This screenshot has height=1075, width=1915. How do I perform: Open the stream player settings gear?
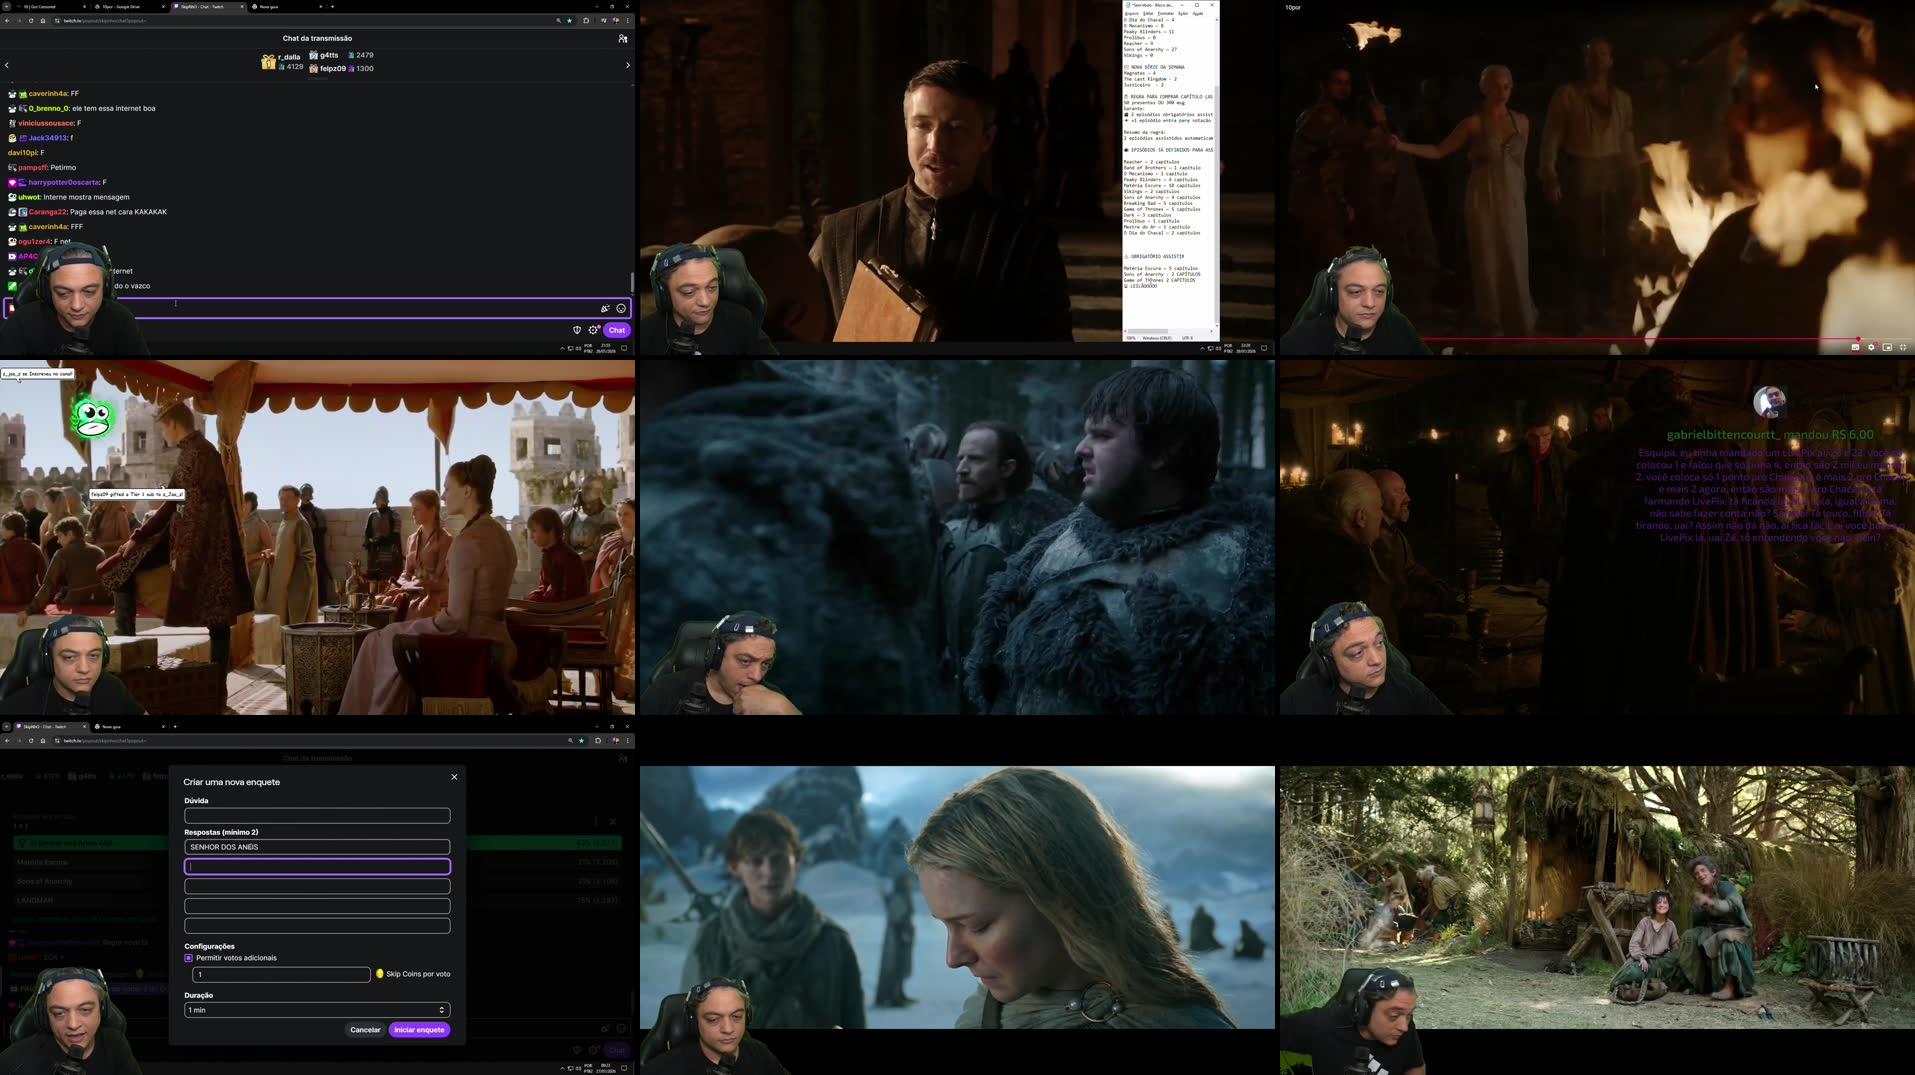tap(1870, 347)
